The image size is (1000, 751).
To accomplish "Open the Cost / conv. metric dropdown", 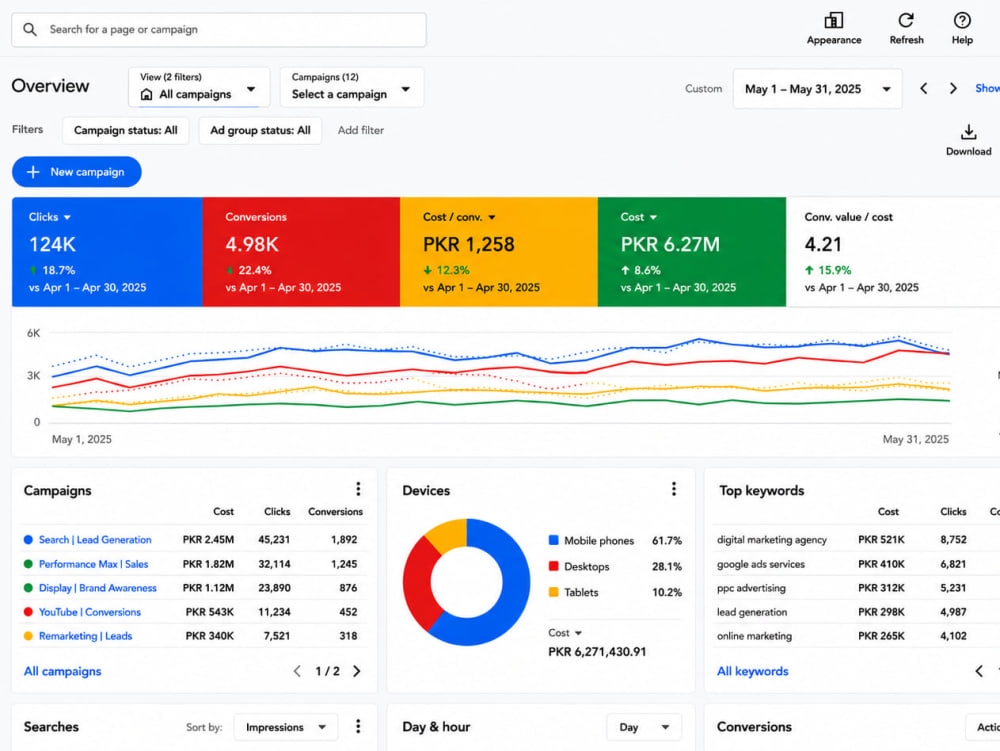I will click(492, 217).
